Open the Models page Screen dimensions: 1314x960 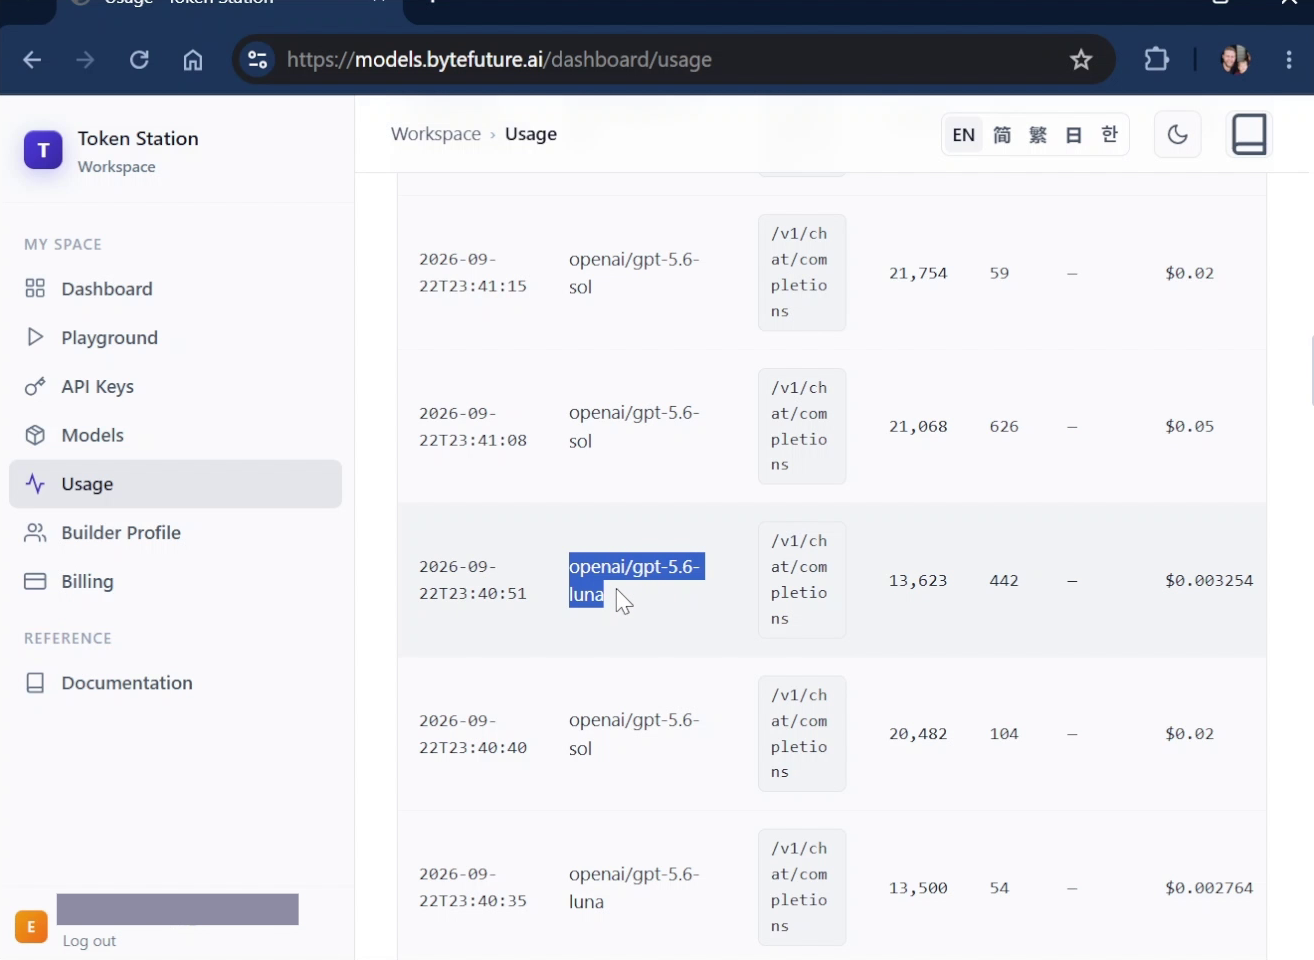(x=175, y=435)
